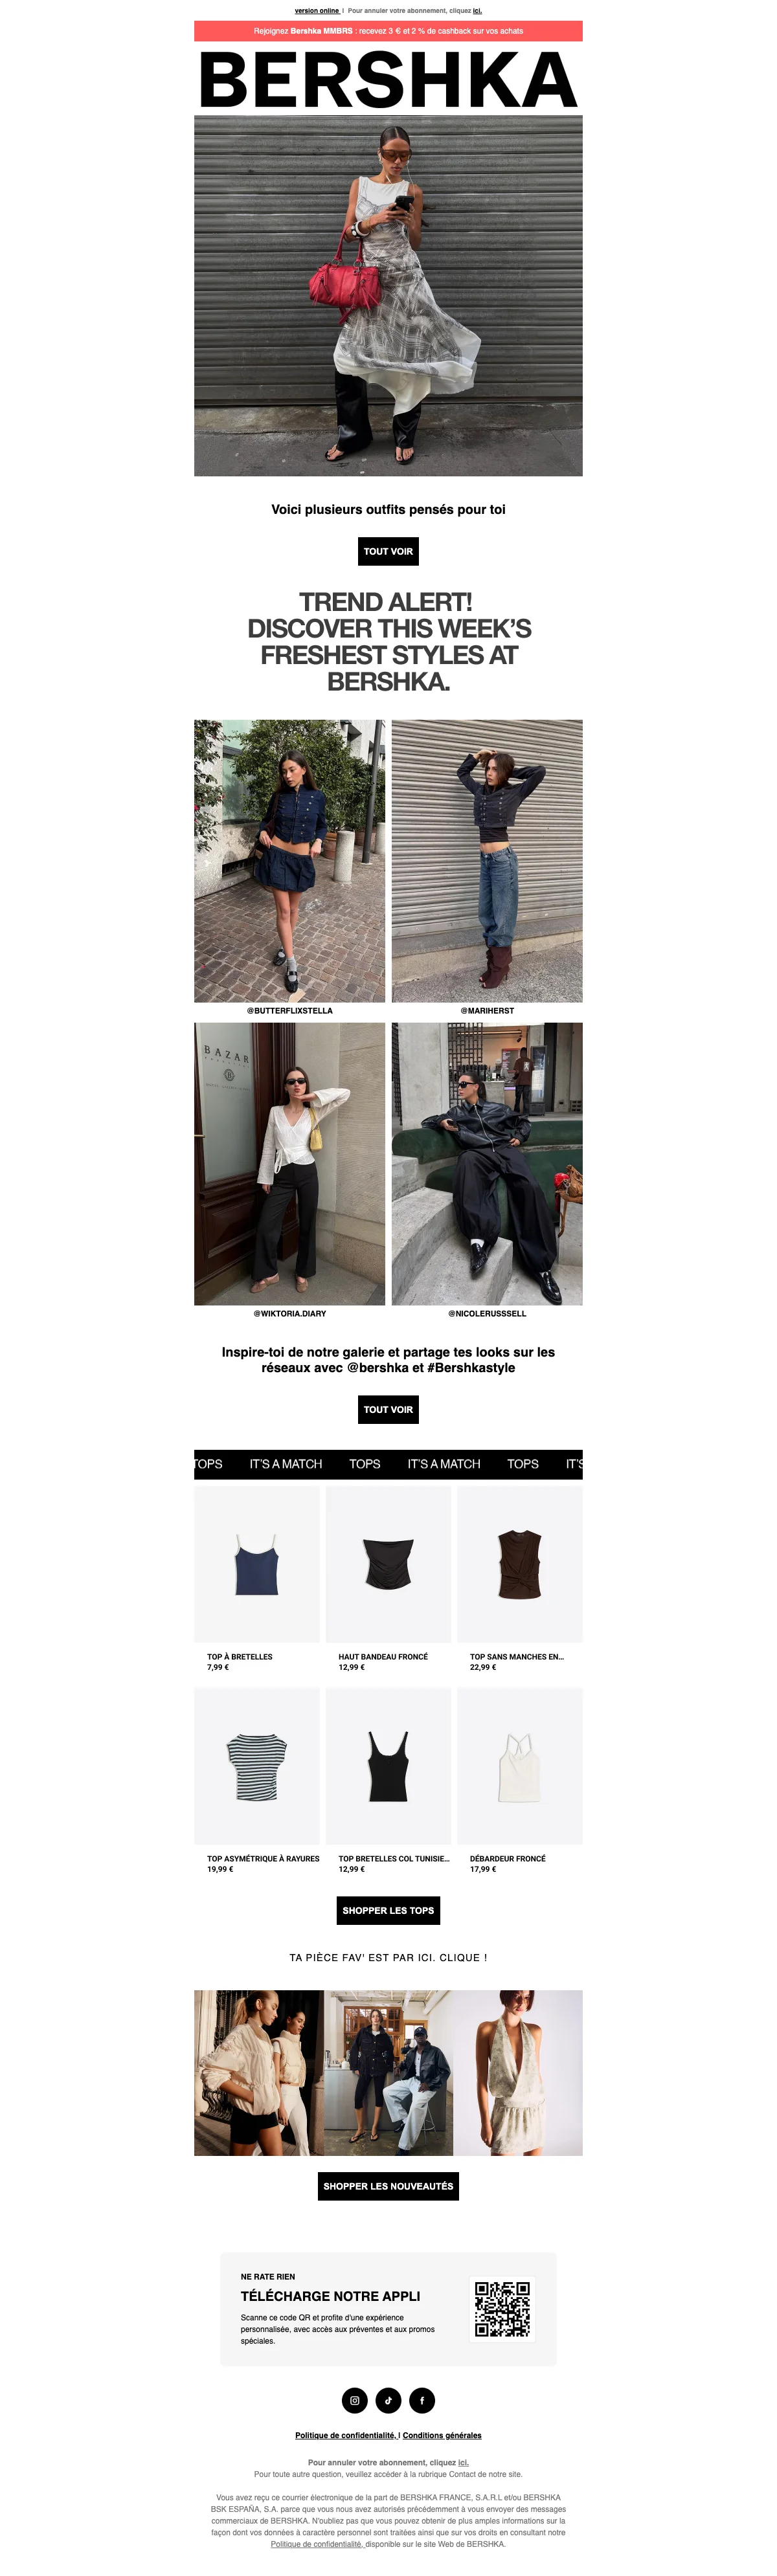The width and height of the screenshot is (777, 2576).
Task: Open the Conditions générales link
Action: coord(442,2435)
